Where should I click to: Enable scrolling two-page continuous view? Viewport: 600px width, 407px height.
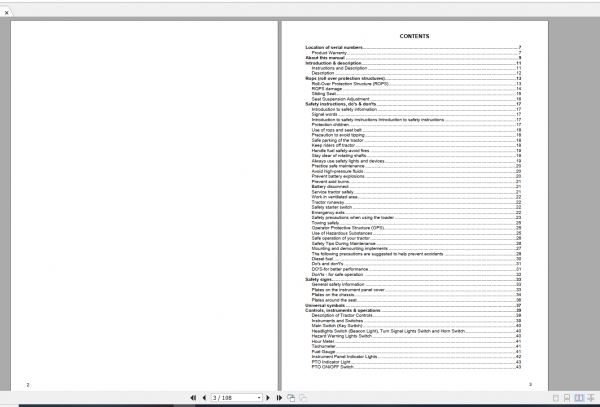(591, 398)
